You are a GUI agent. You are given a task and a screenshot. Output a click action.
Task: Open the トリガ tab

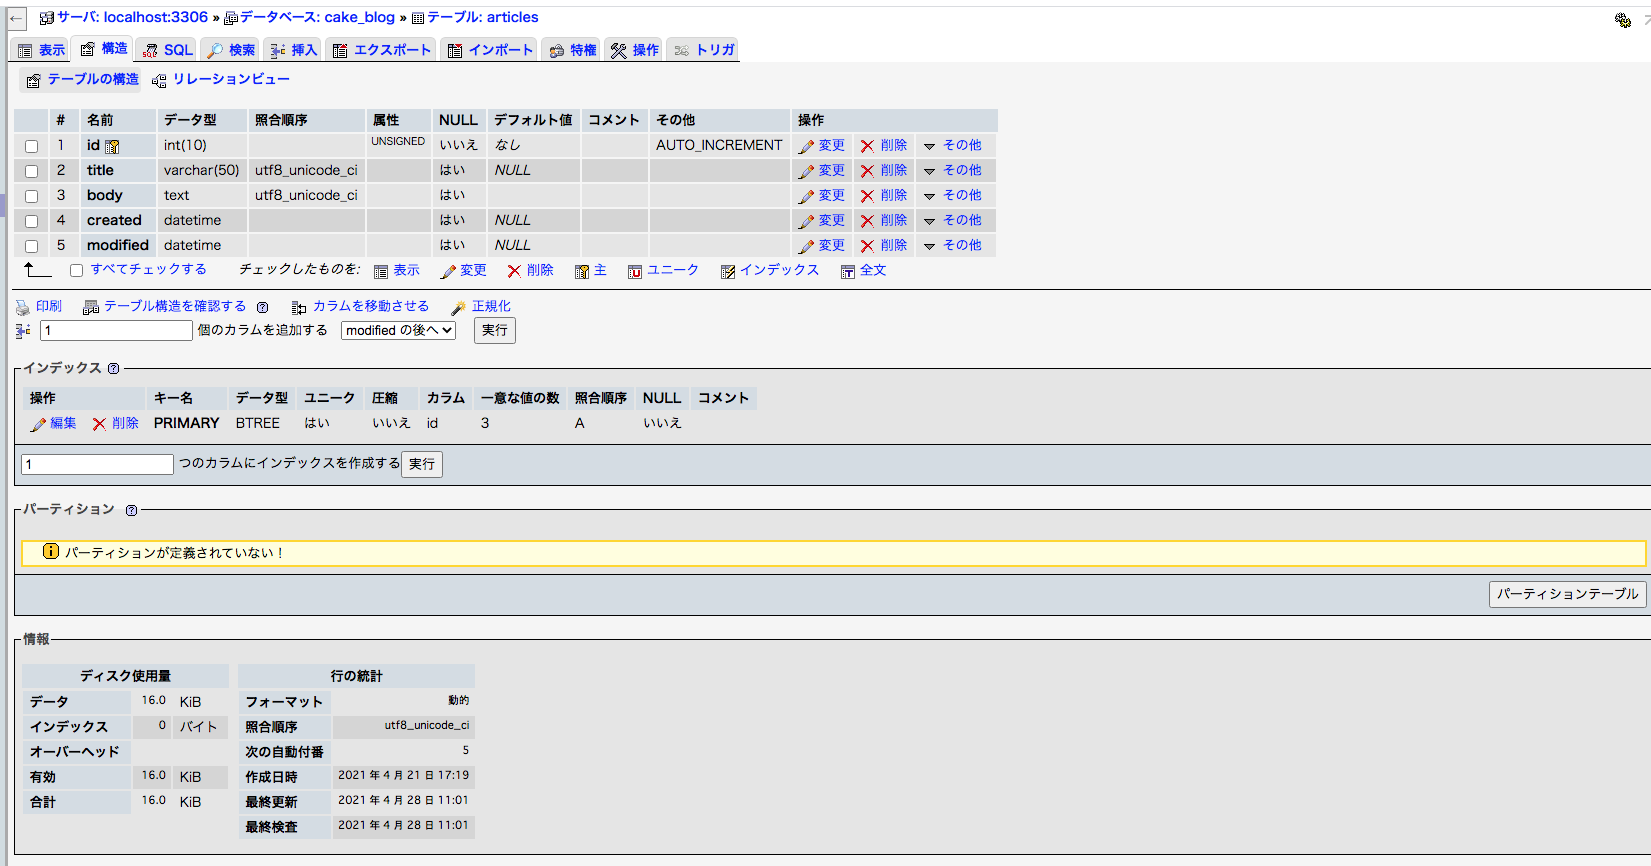(704, 50)
